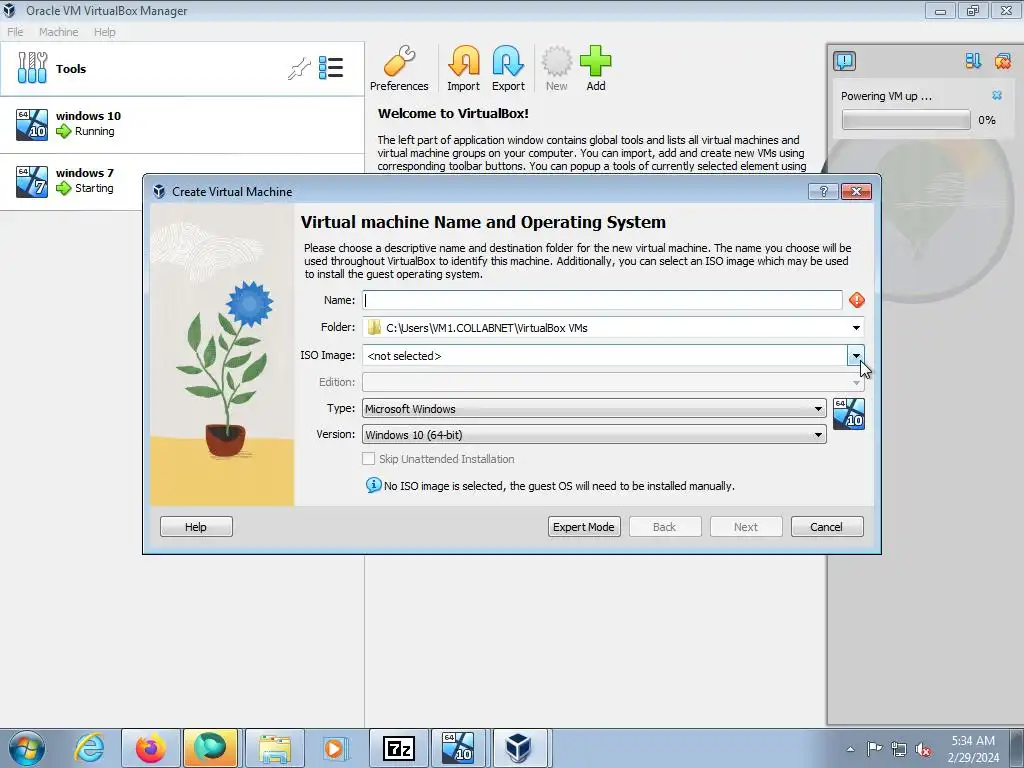1024x768 pixels.
Task: Open the Windows Start button
Action: (x=27, y=748)
